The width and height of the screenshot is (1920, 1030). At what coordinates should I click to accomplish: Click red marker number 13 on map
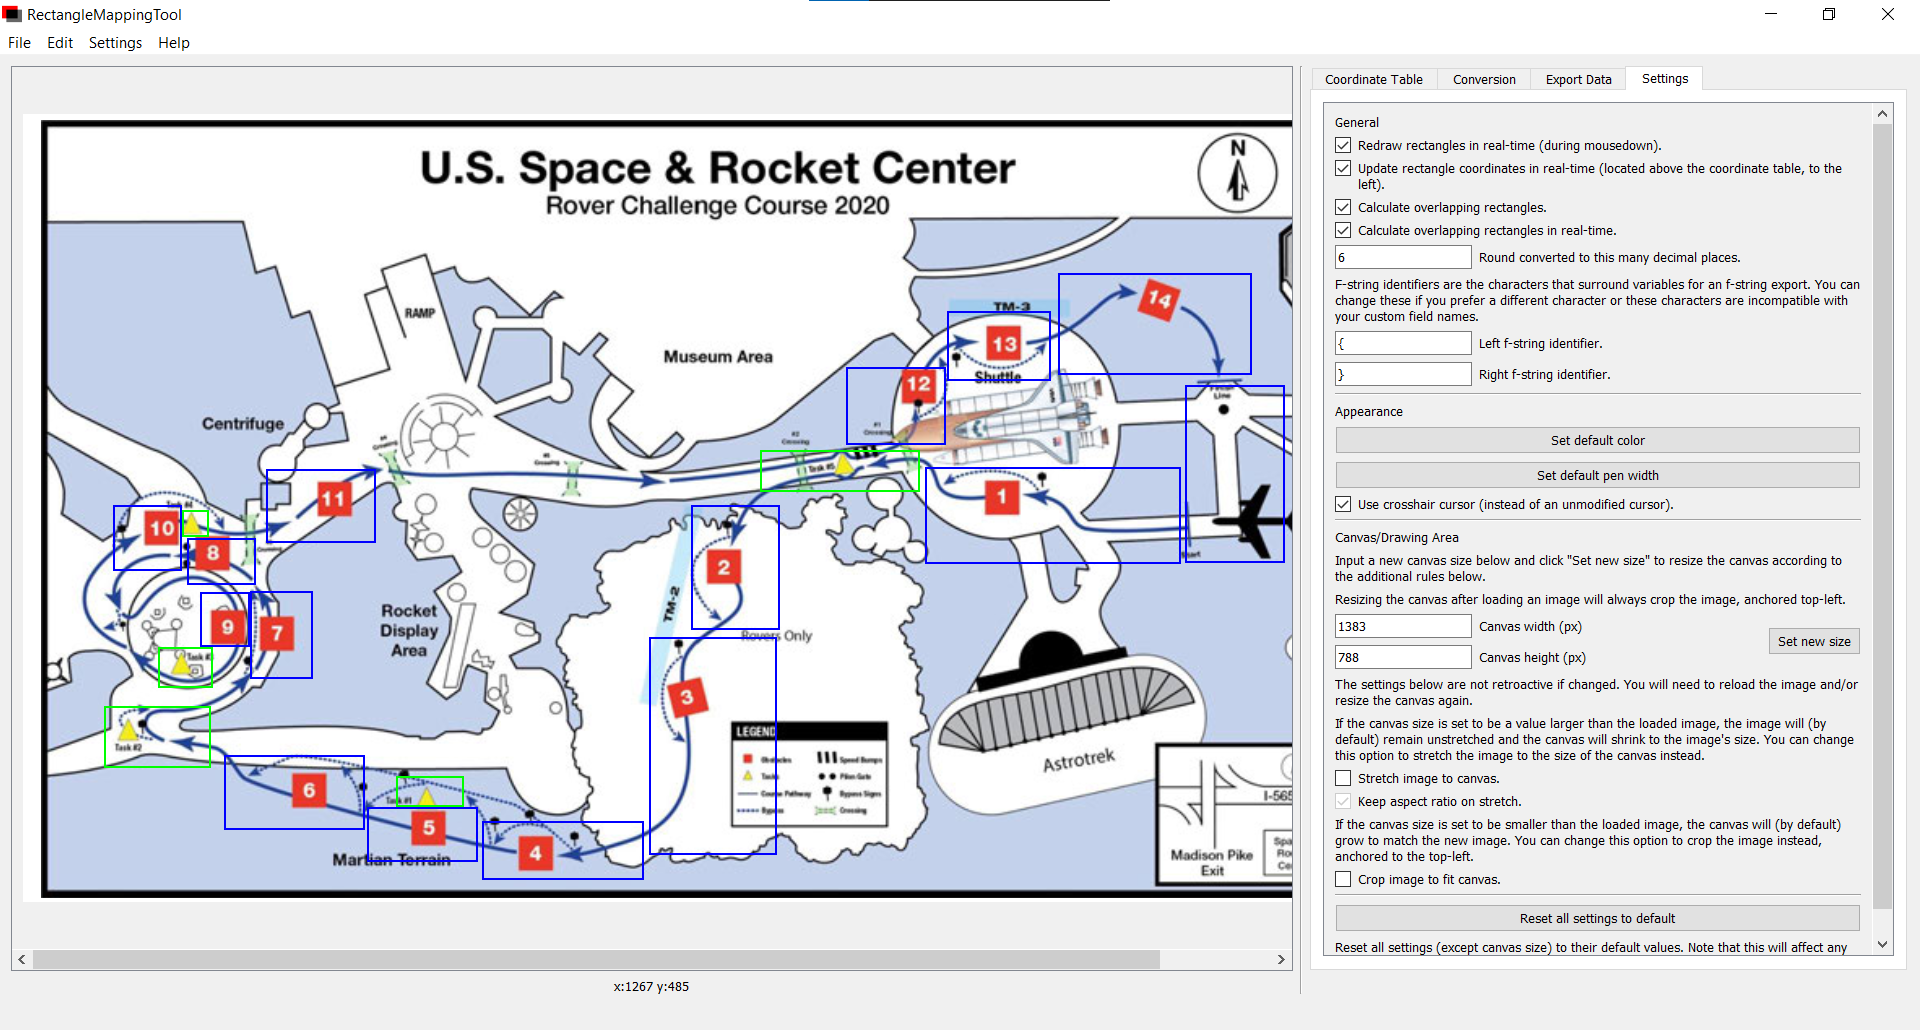coord(1004,345)
